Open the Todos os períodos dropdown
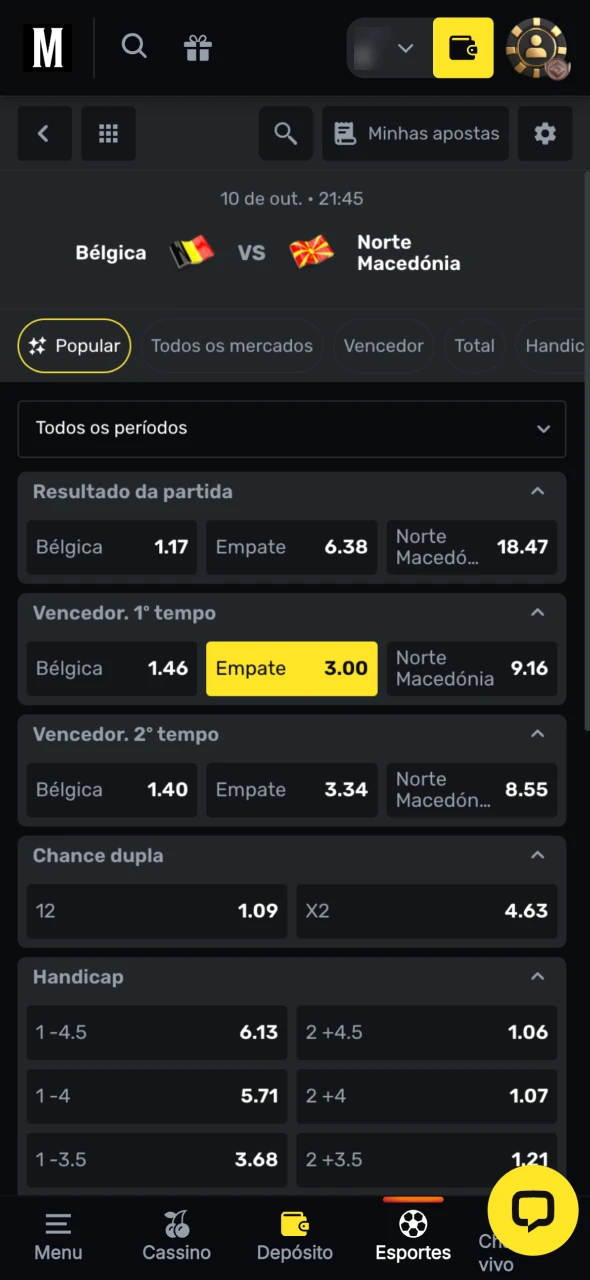This screenshot has height=1280, width=590. tap(292, 428)
